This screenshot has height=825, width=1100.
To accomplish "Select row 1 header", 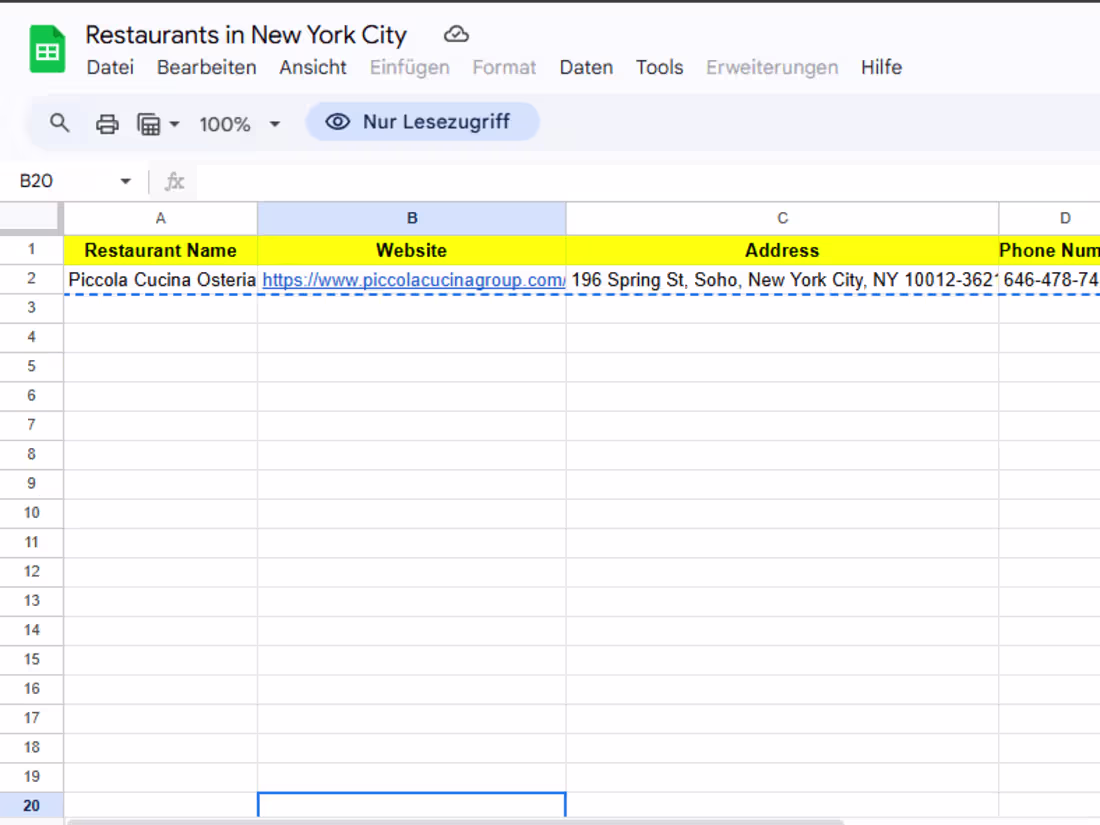I will tap(32, 250).
